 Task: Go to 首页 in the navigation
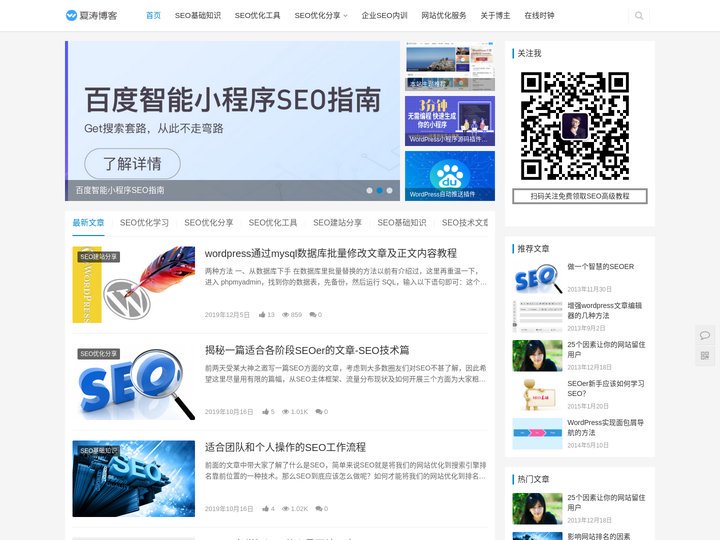coord(153,16)
